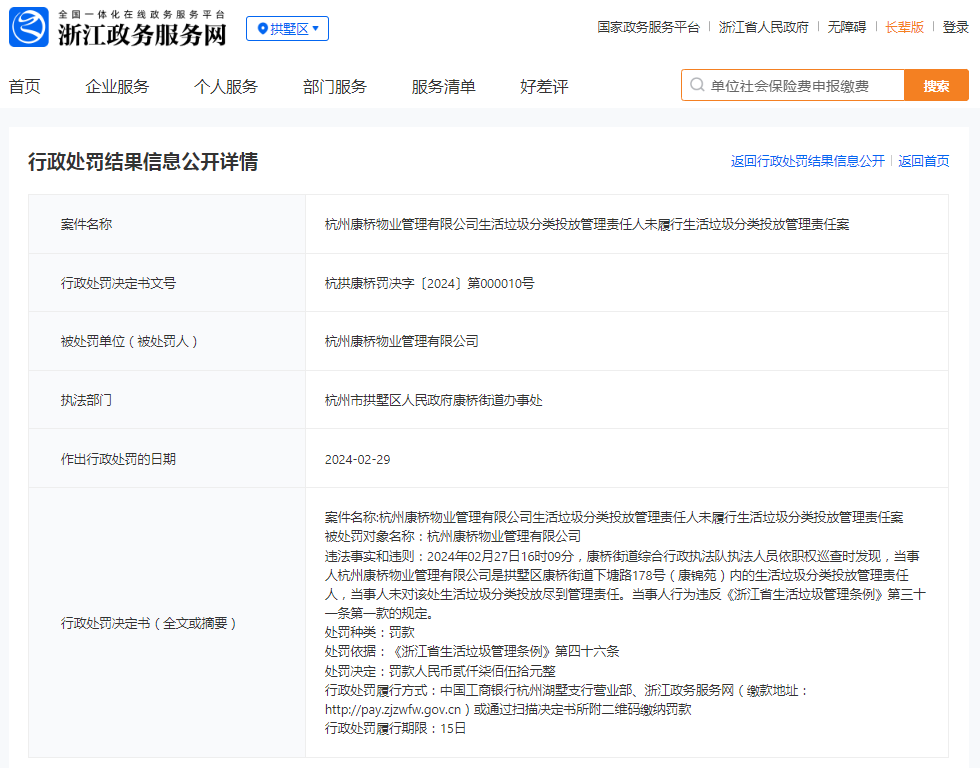The image size is (980, 768).
Task: Click the date 2024-02-29
Action: click(x=358, y=459)
